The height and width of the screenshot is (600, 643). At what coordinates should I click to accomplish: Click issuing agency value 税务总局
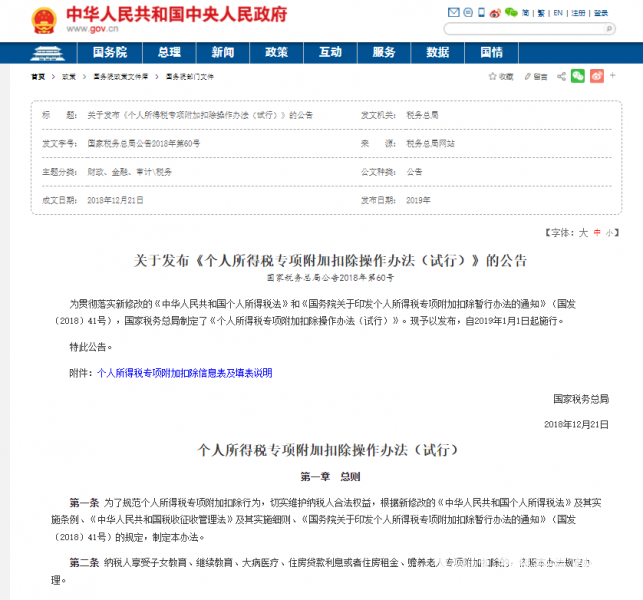[422, 115]
